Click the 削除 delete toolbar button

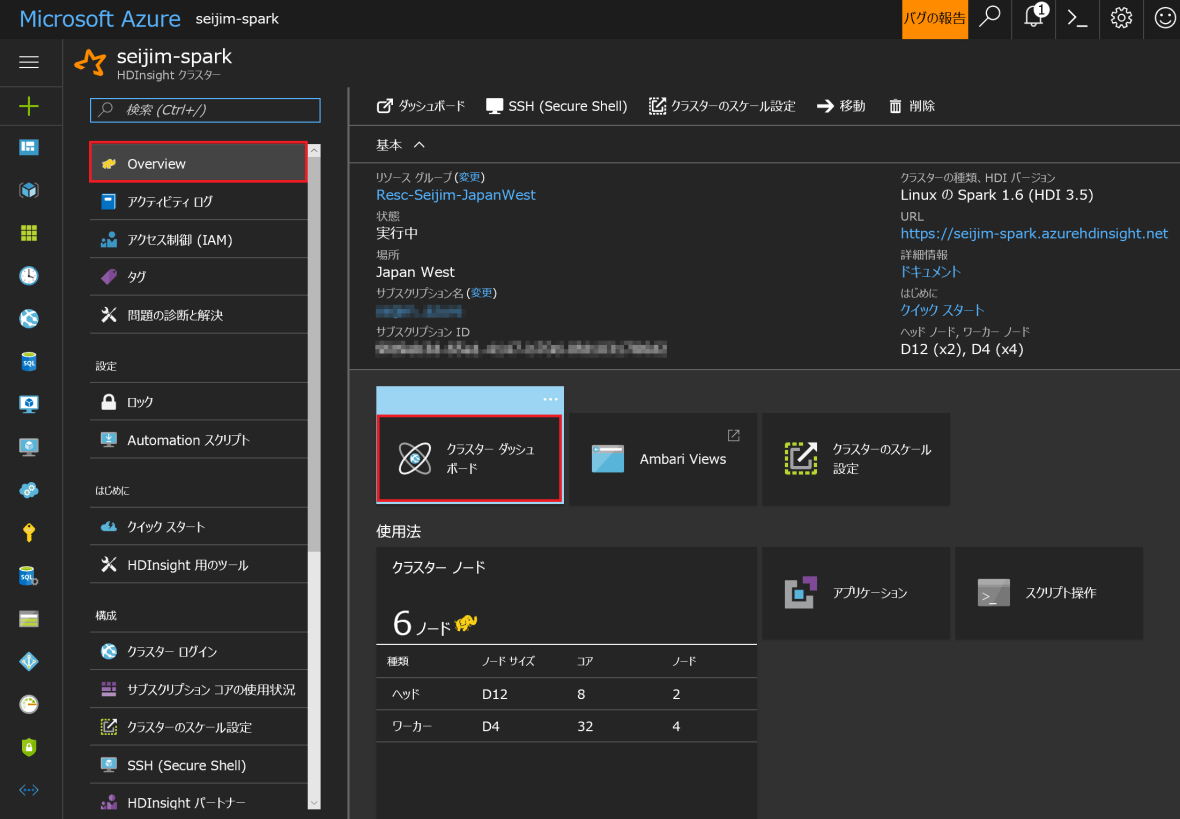[912, 106]
